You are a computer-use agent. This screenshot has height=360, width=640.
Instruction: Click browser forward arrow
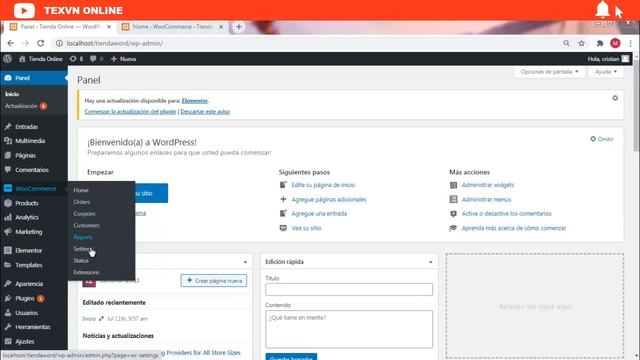[25, 43]
